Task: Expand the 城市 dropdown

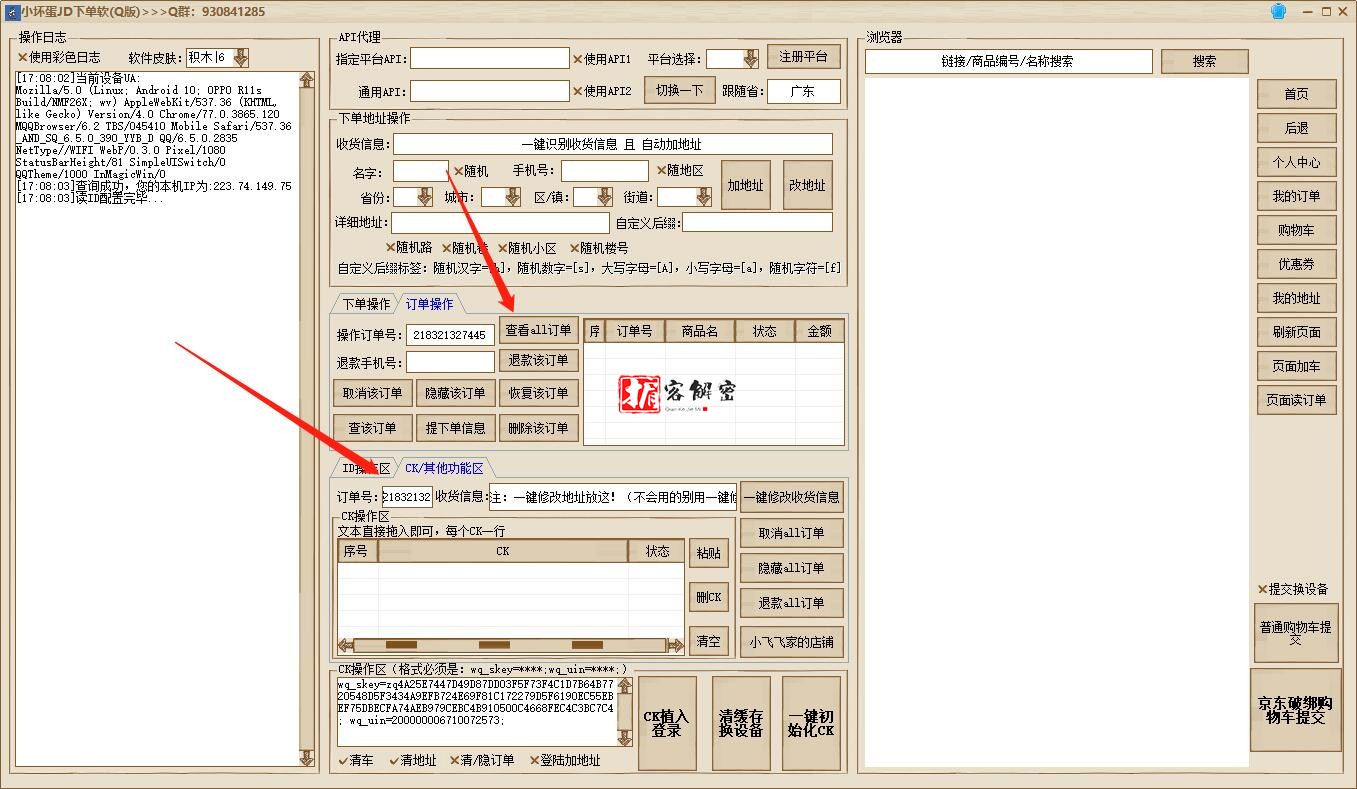Action: tap(512, 197)
